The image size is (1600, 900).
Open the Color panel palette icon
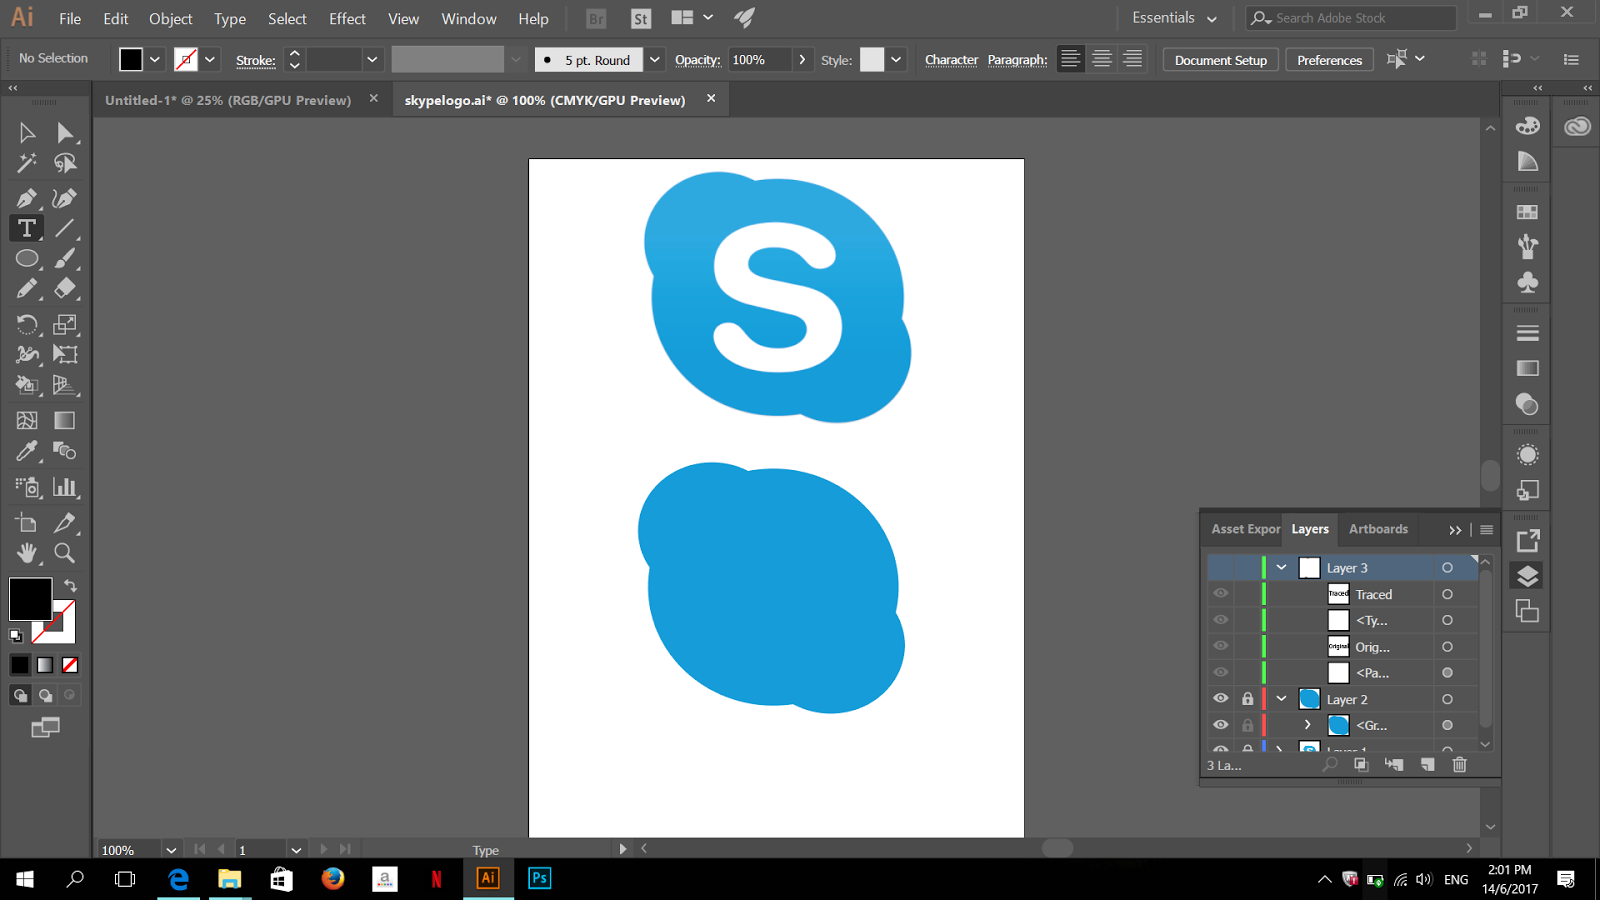coord(1527,126)
